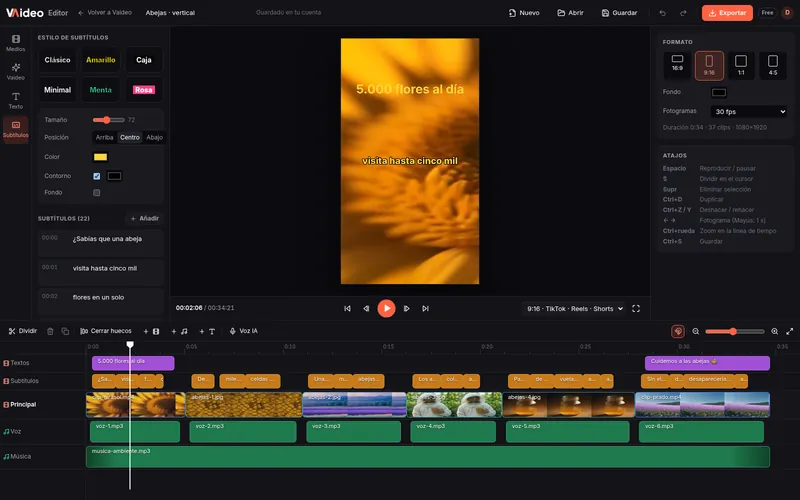
Task: Toggle the Contorno checkbox
Action: [96, 176]
